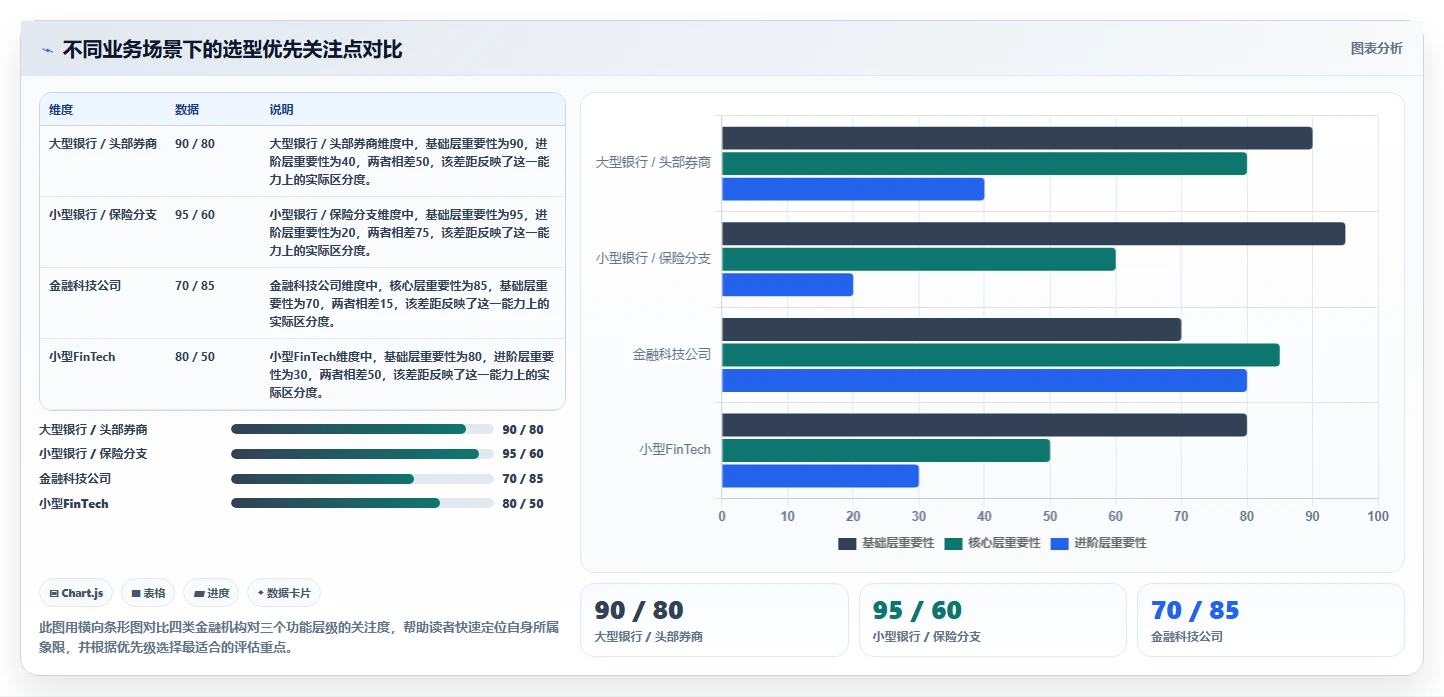1444x697 pixels.
Task: Select the 数据卡片 tag chip
Action: point(284,593)
